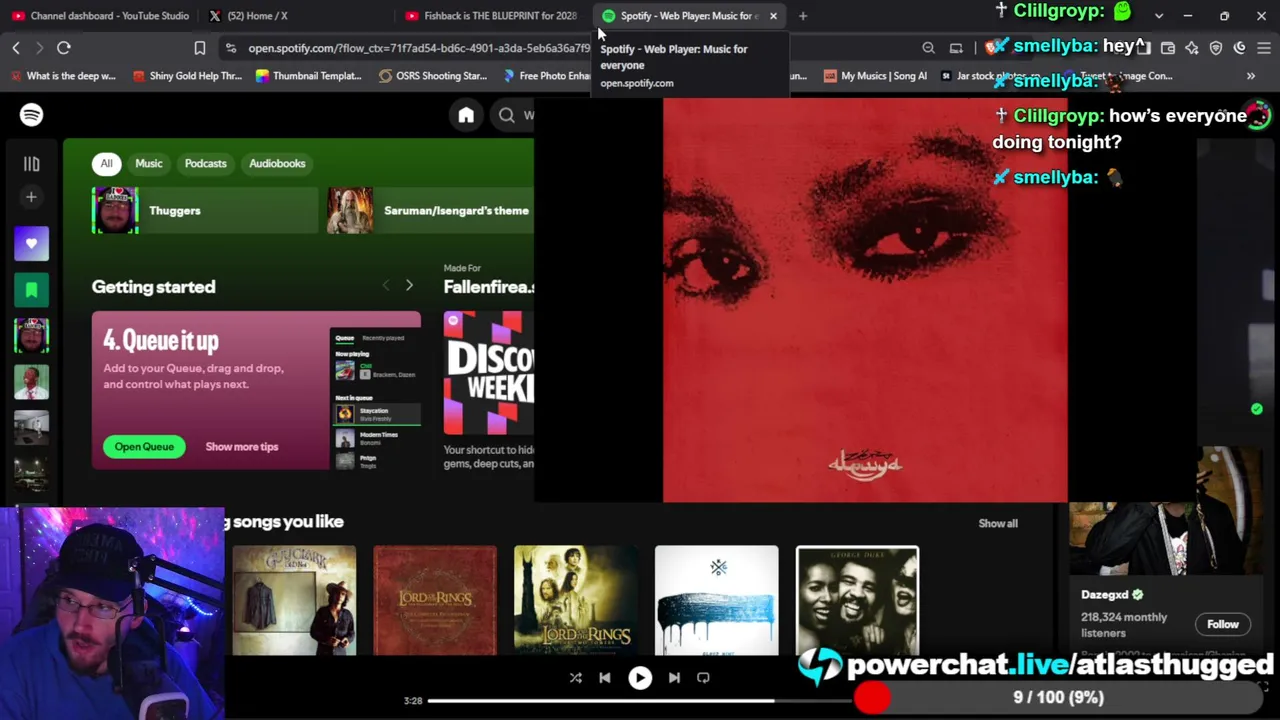Viewport: 1280px width, 720px height.
Task: Open the Leo AI sparkle icon
Action: coord(1192,48)
